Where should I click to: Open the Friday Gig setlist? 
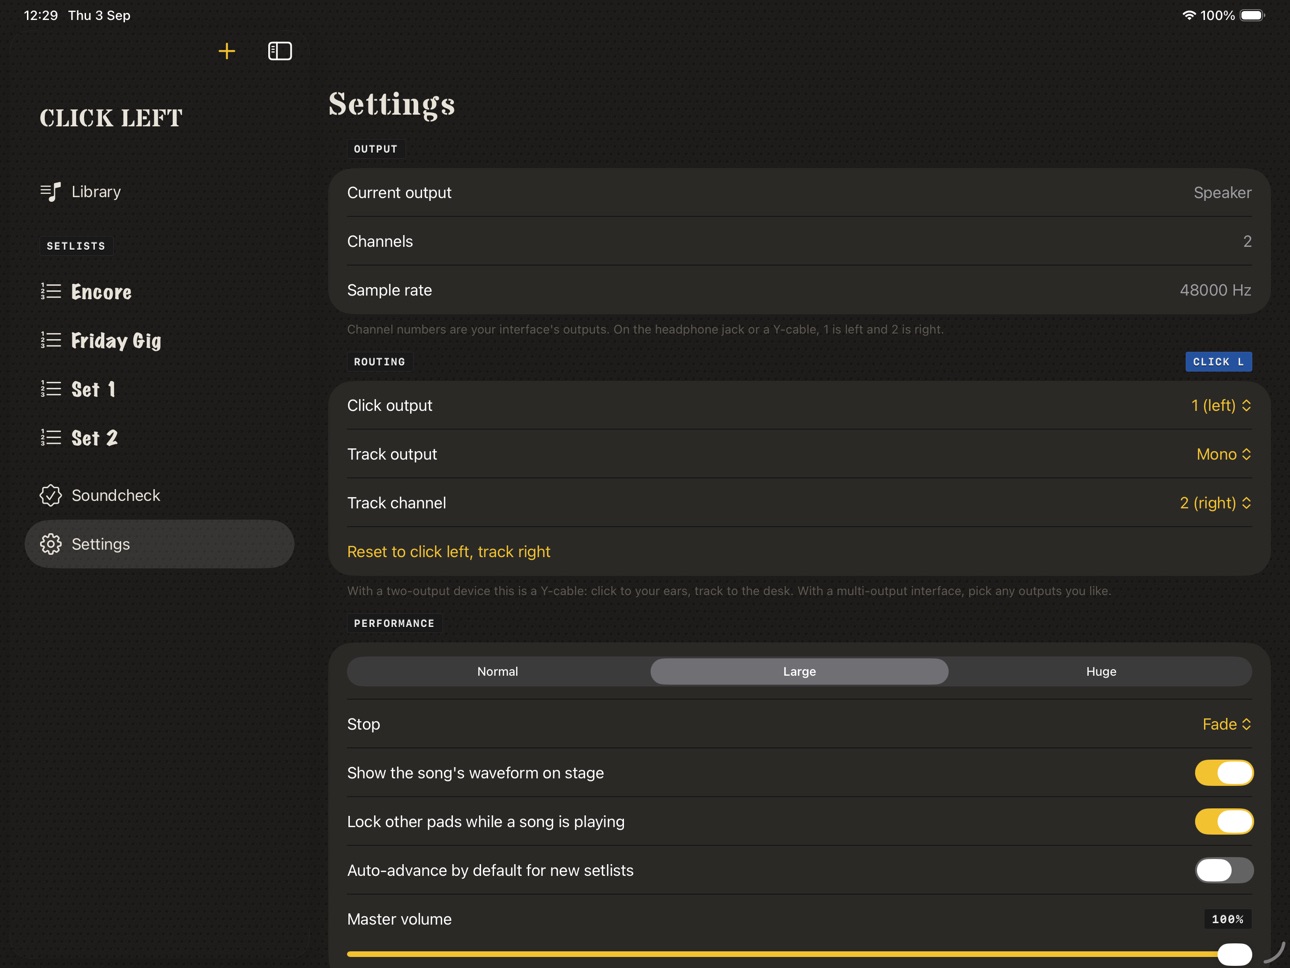pyautogui.click(x=160, y=340)
